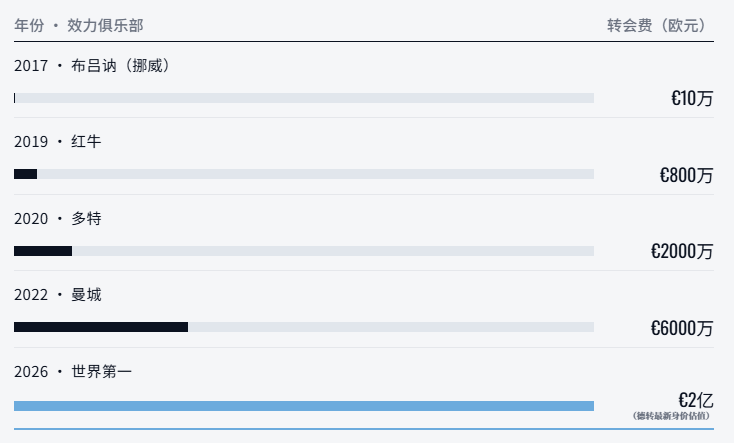
Task: Click the dark filled bar for 曼城
Action: [x=101, y=327]
